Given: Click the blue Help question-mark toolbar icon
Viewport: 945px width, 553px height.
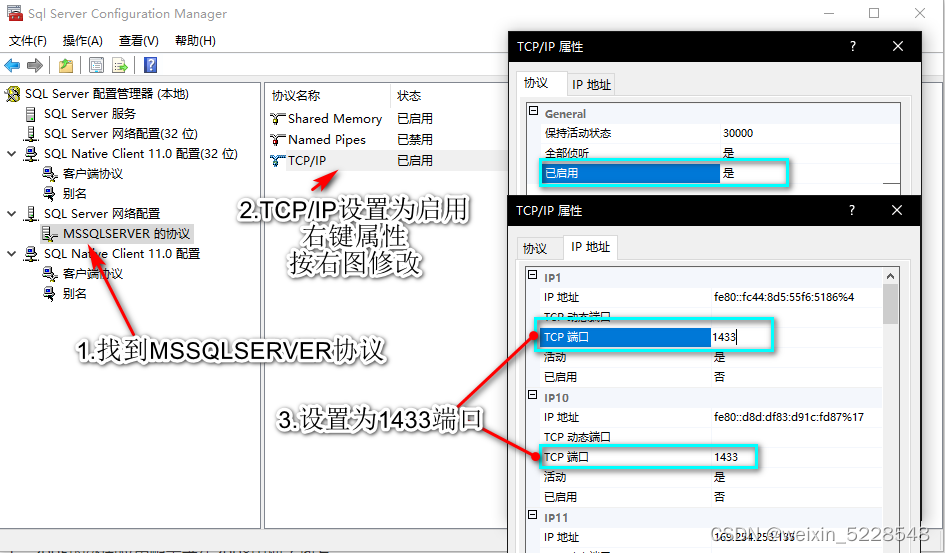Looking at the screenshot, I should pyautogui.click(x=150, y=65).
